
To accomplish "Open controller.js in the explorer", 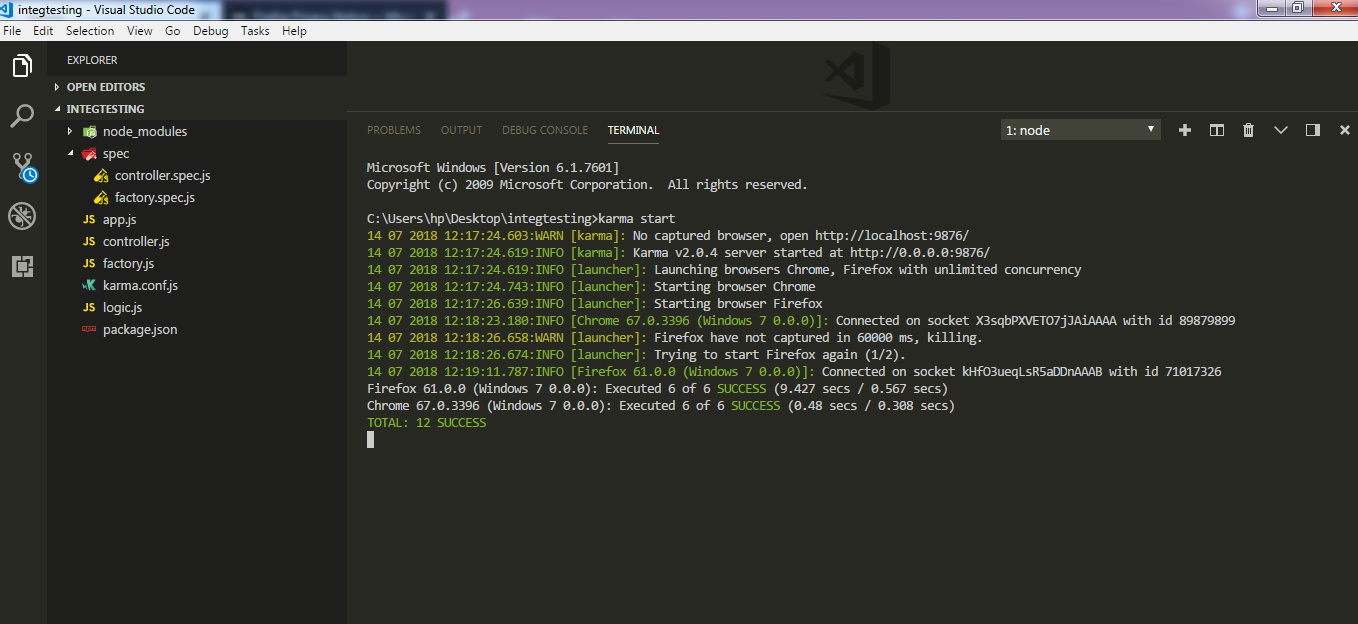I will click(136, 241).
